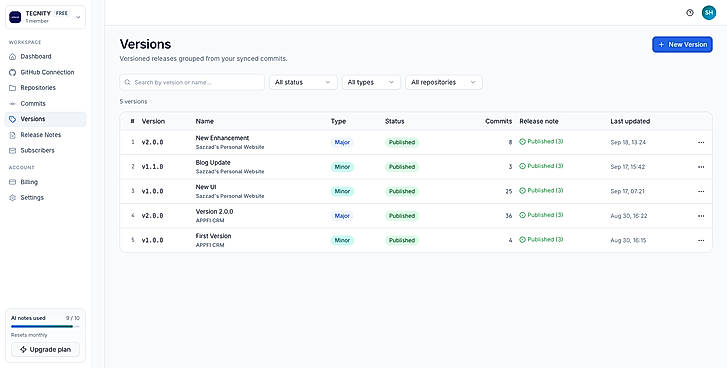Viewport: 727px width, 368px height.
Task: Click Minor type badge for Blog Update
Action: [342, 167]
